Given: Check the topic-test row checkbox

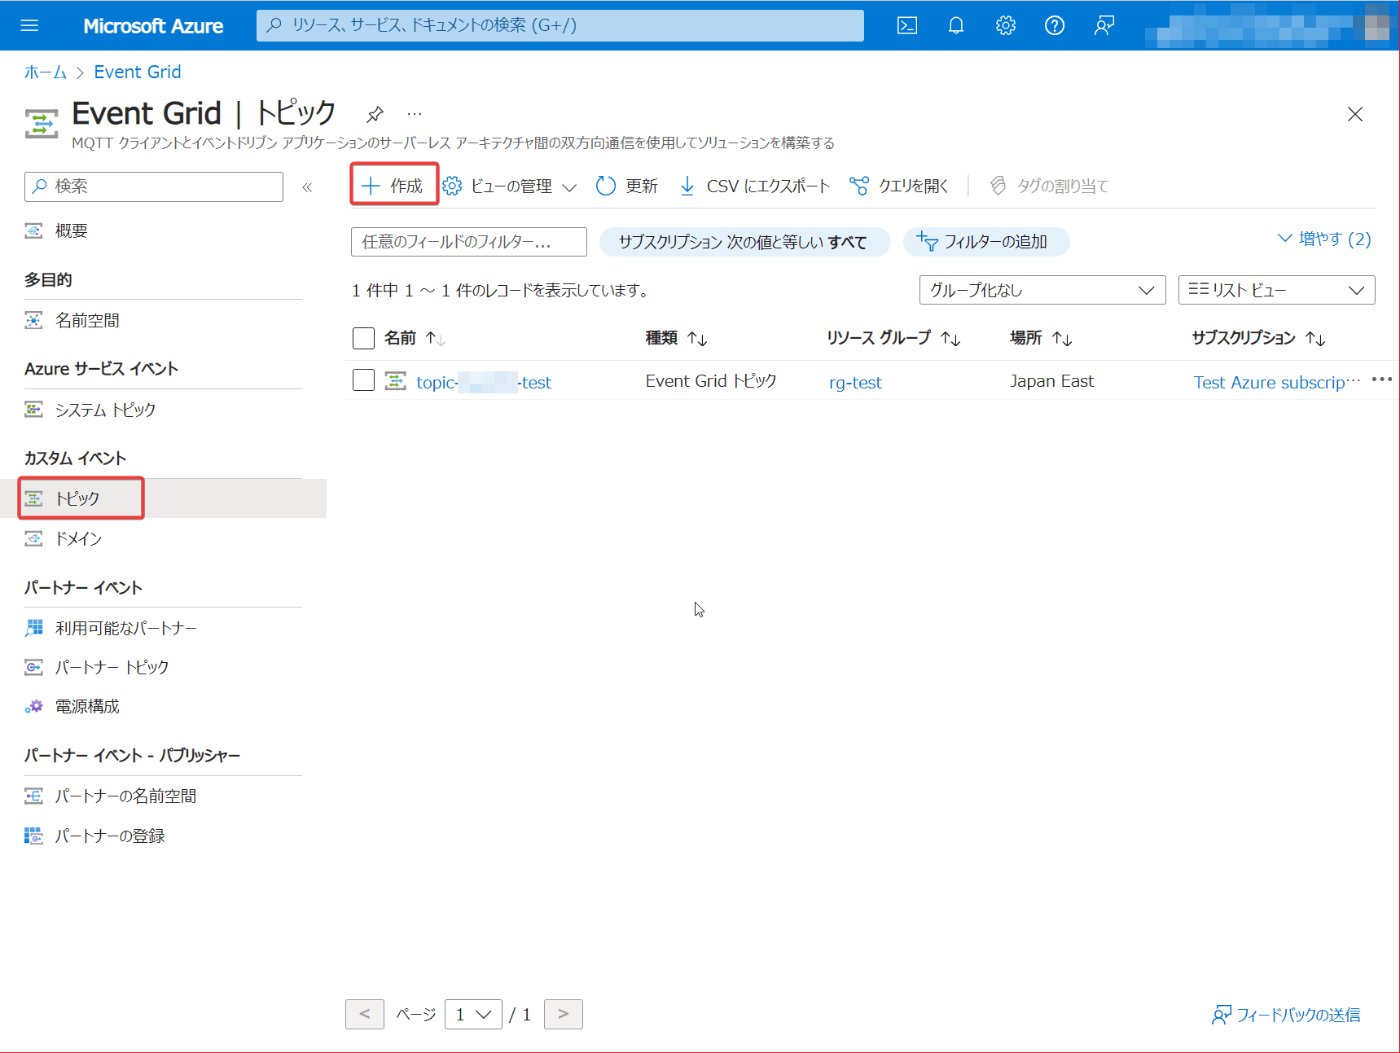Looking at the screenshot, I should pos(364,380).
